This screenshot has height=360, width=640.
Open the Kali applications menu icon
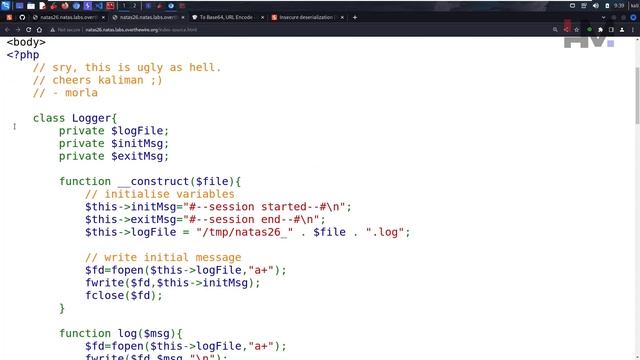click(x=5, y=6)
